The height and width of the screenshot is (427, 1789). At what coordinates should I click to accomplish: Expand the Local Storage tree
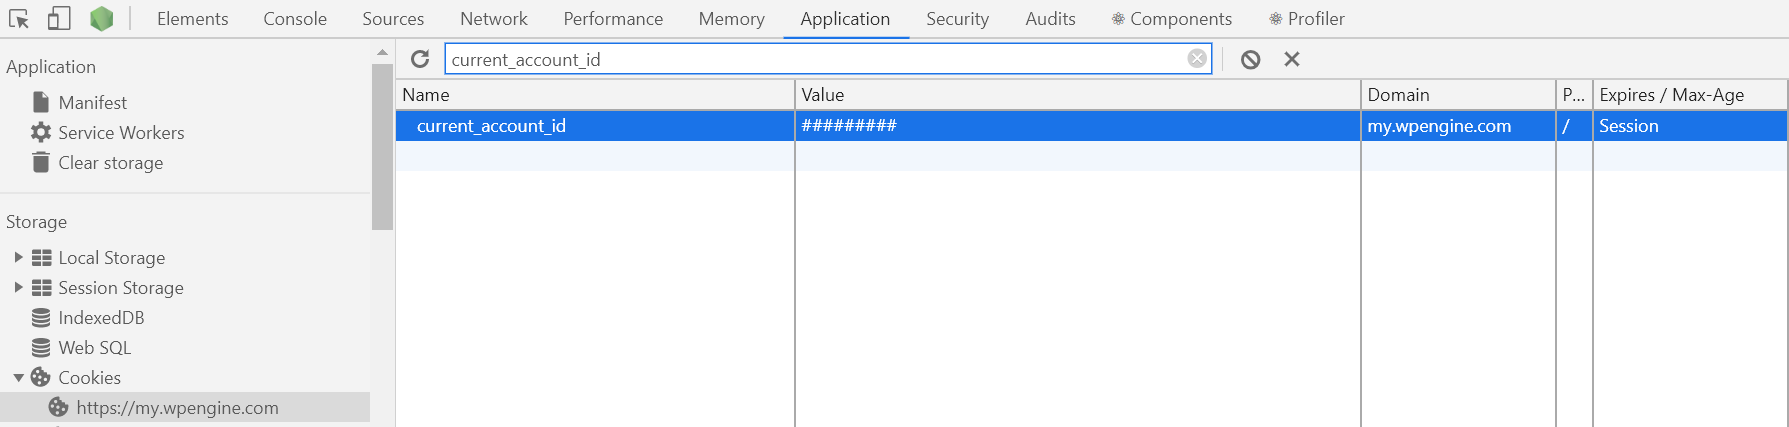(x=18, y=257)
